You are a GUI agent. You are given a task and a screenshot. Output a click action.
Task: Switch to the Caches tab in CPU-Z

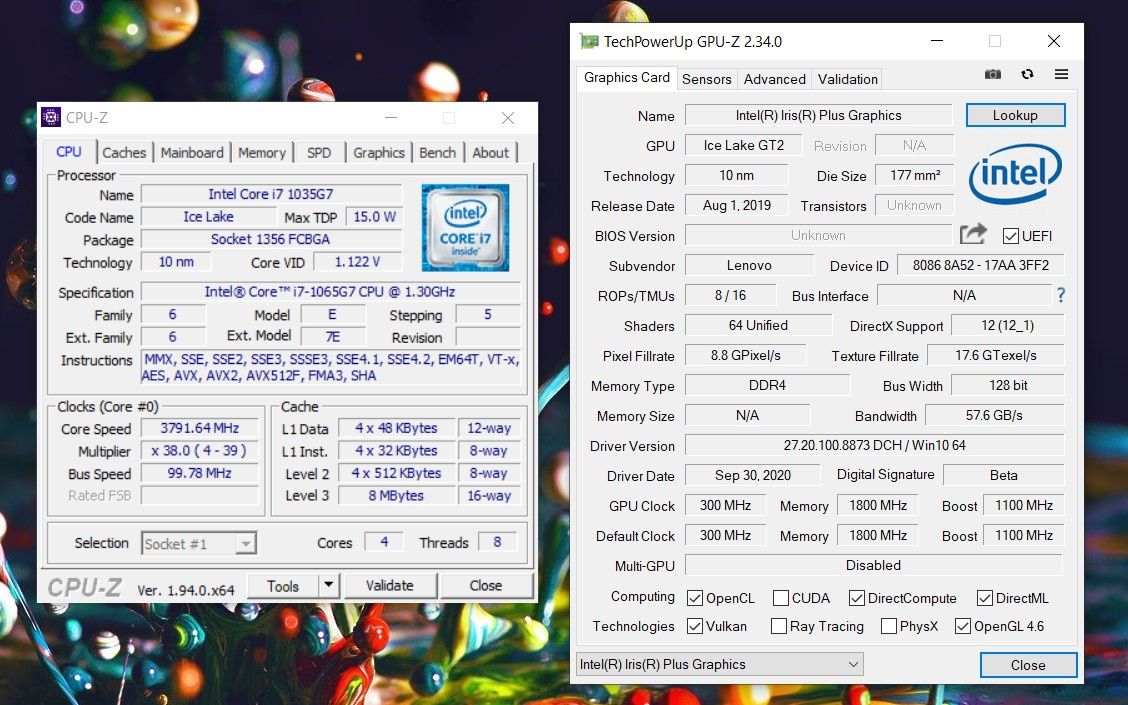tap(124, 153)
